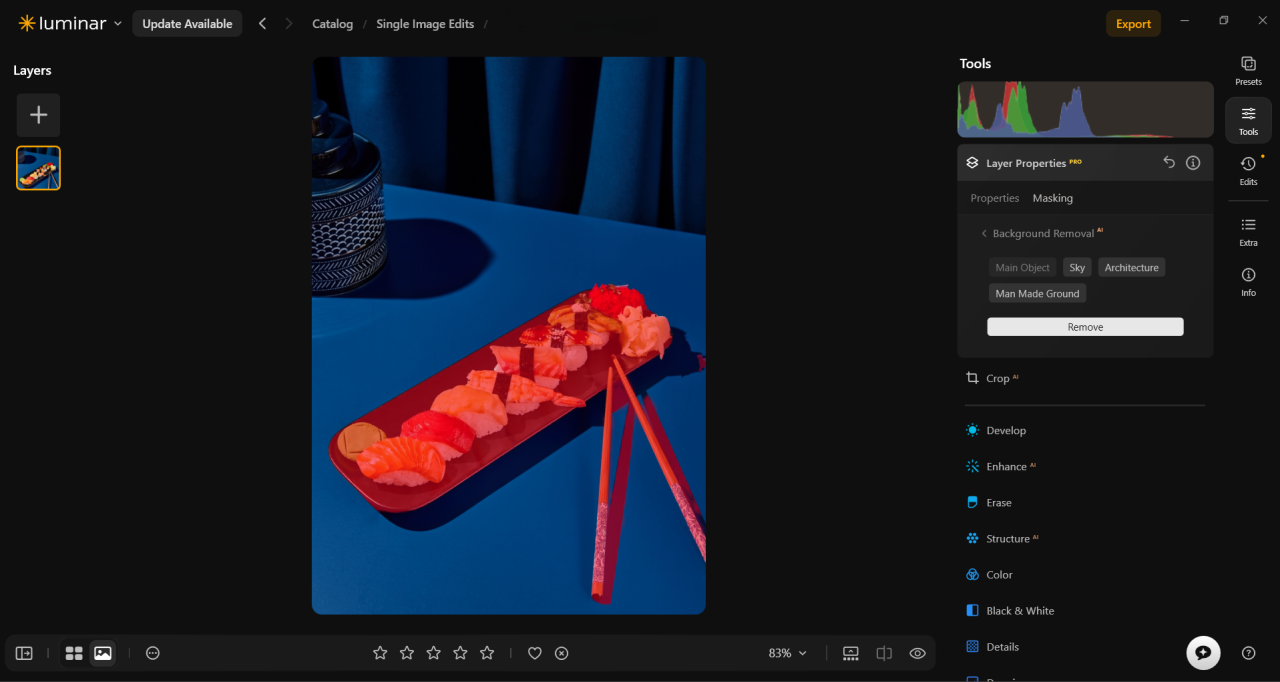Open the chat feedback button

[1203, 652]
